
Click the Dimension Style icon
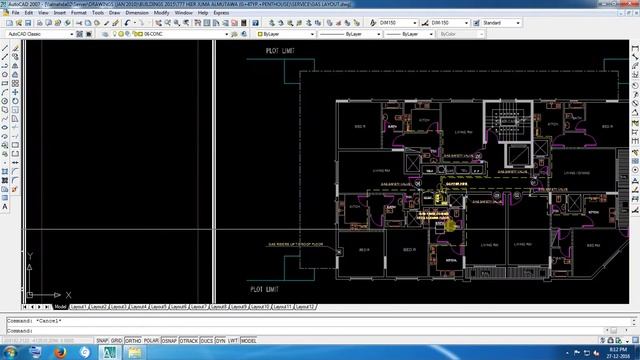coord(425,23)
